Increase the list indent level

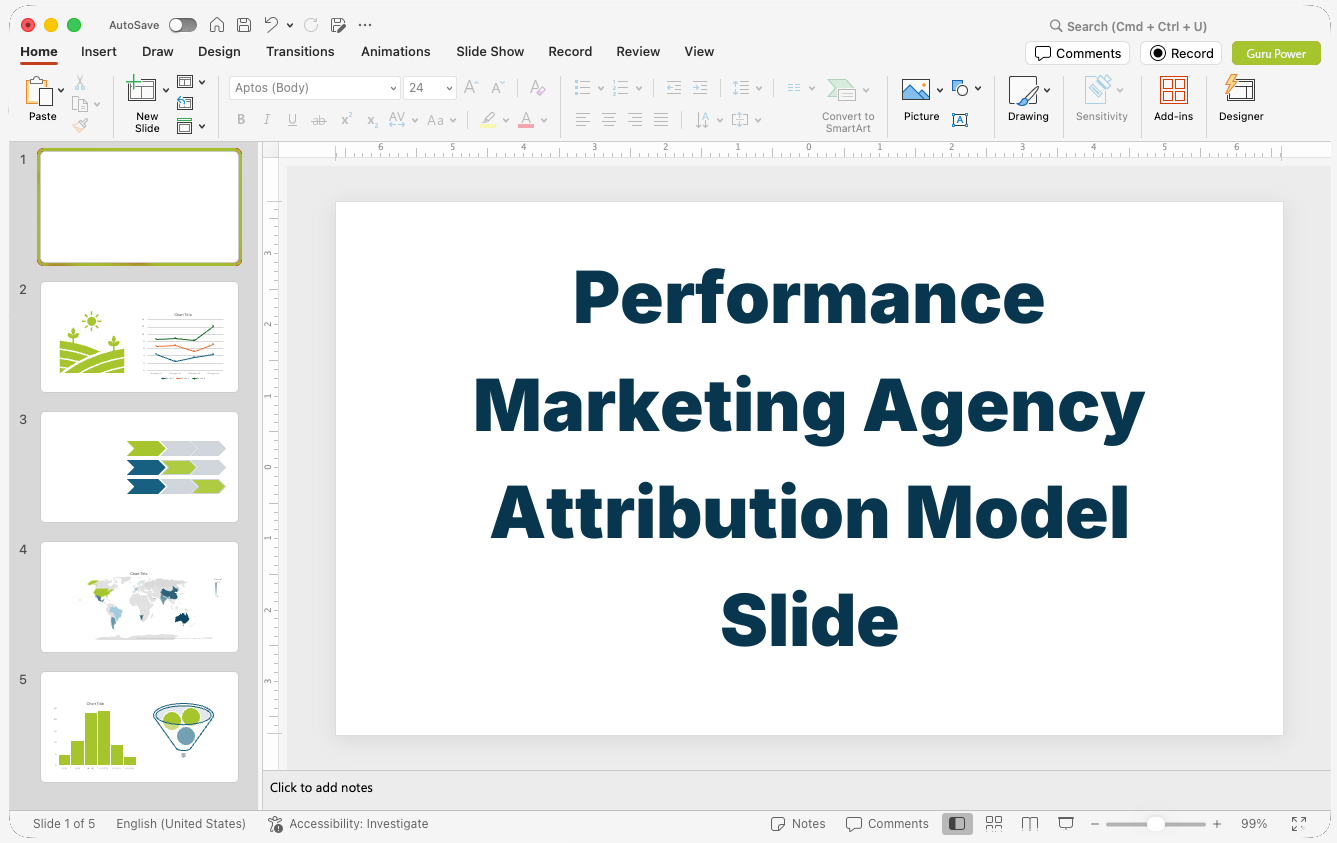click(700, 88)
